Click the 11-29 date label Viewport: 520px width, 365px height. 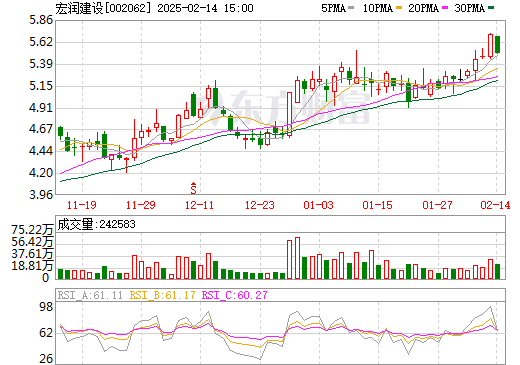141,205
